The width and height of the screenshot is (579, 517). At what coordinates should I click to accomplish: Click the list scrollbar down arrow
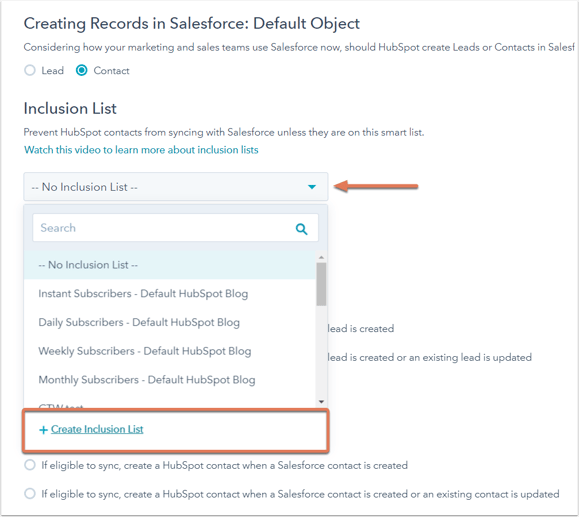coord(321,402)
